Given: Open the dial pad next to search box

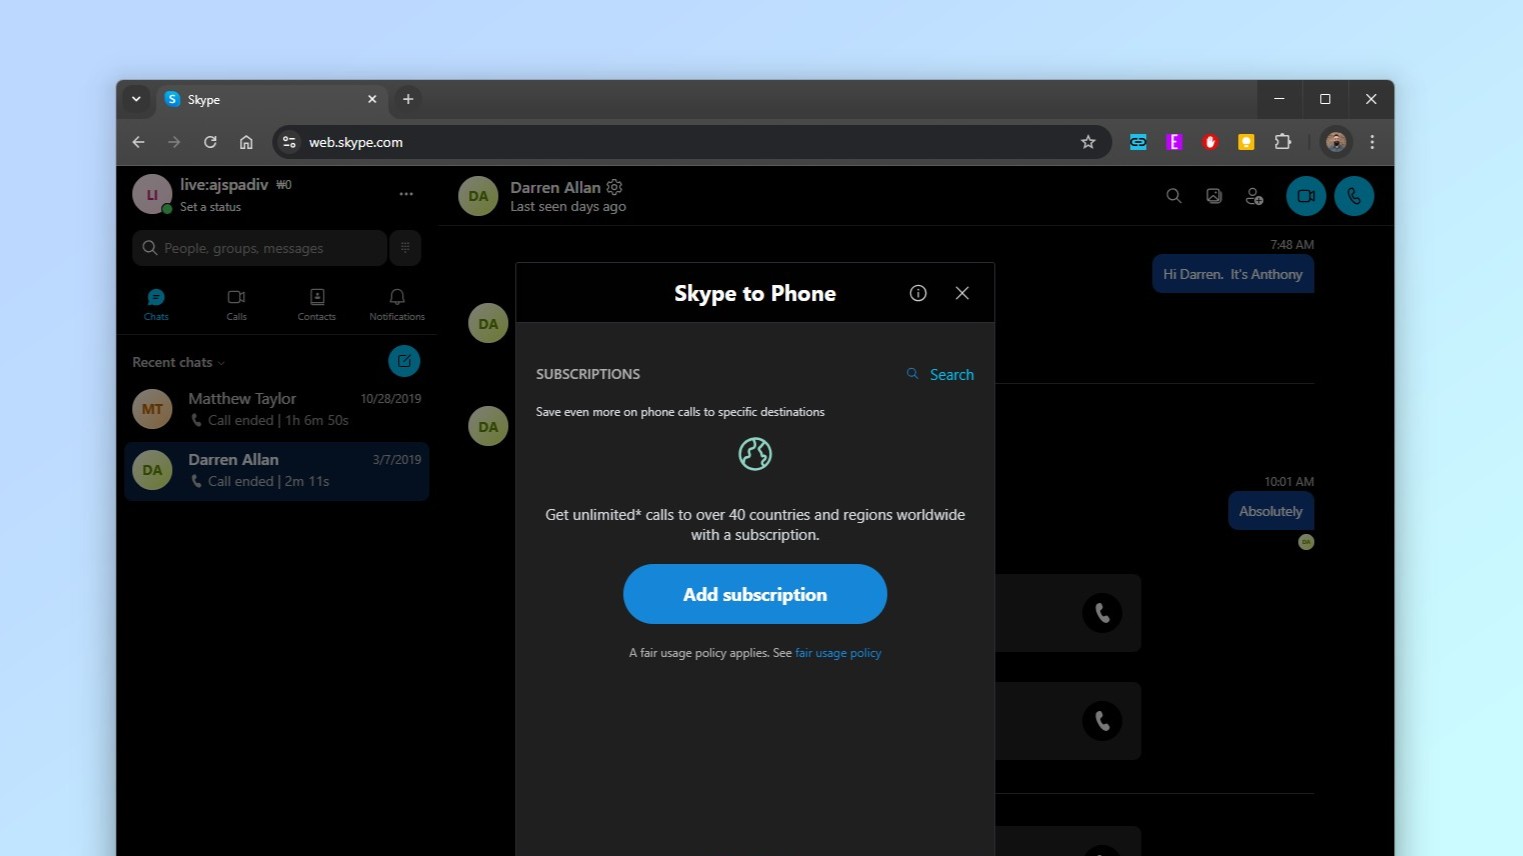Looking at the screenshot, I should [405, 248].
